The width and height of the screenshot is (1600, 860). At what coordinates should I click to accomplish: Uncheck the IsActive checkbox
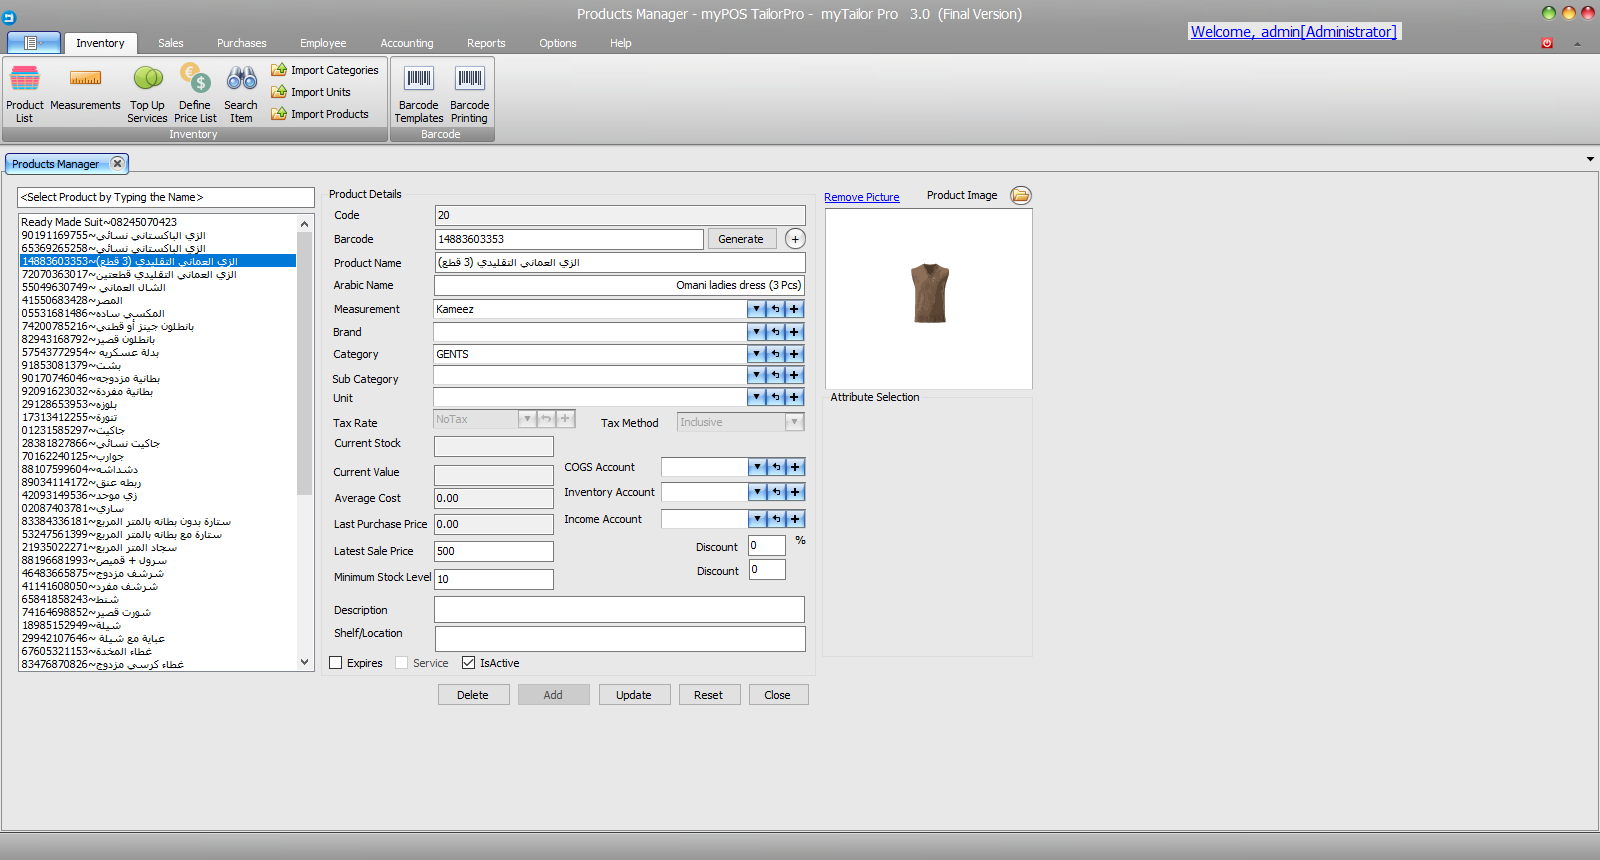pyautogui.click(x=468, y=663)
